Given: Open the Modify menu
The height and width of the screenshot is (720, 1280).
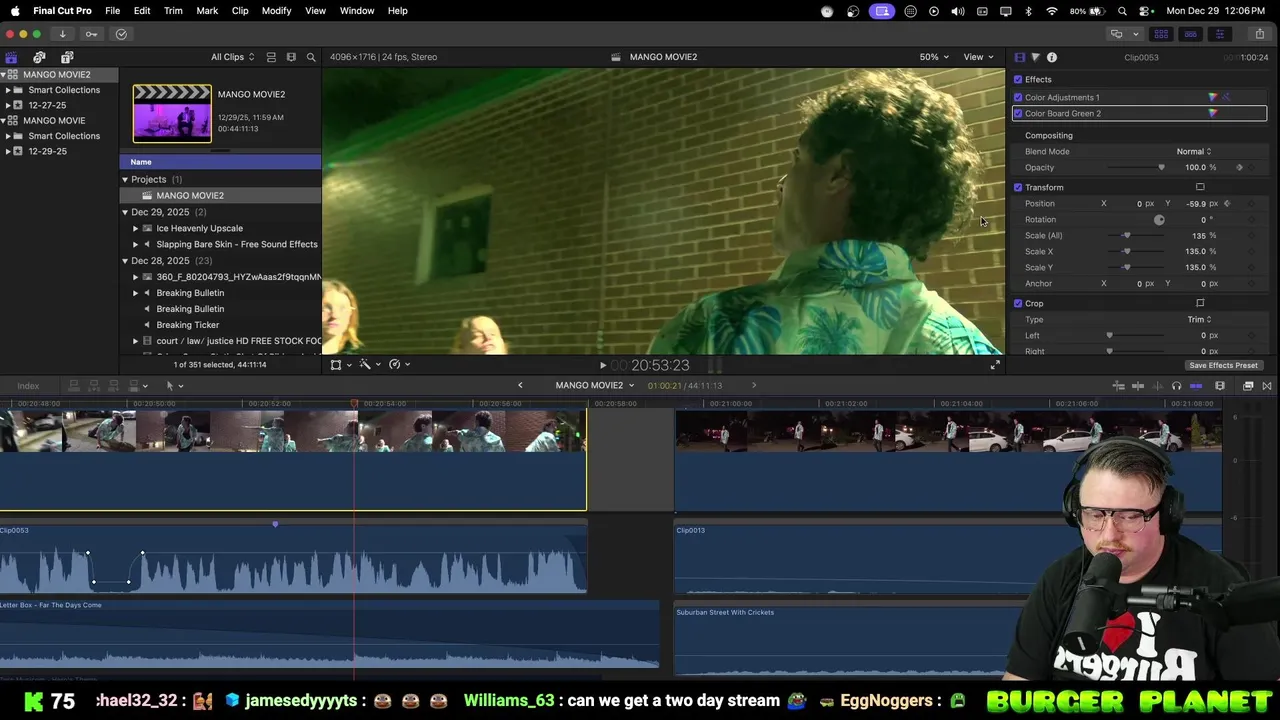Looking at the screenshot, I should (x=276, y=10).
